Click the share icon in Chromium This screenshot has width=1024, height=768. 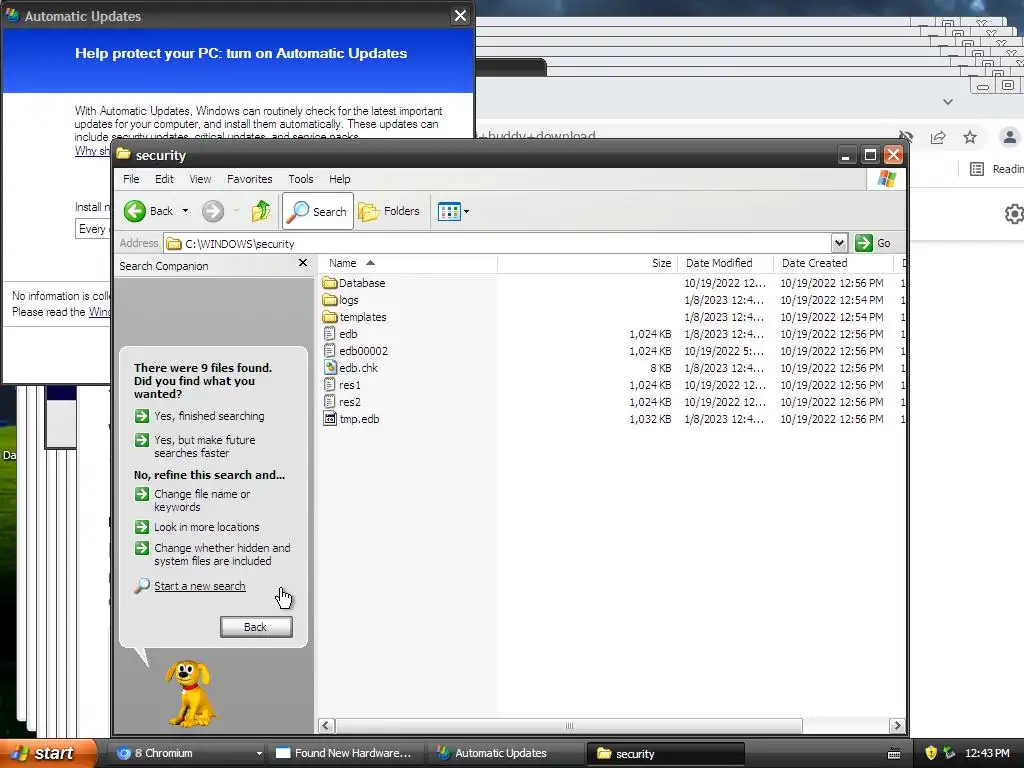(x=938, y=137)
